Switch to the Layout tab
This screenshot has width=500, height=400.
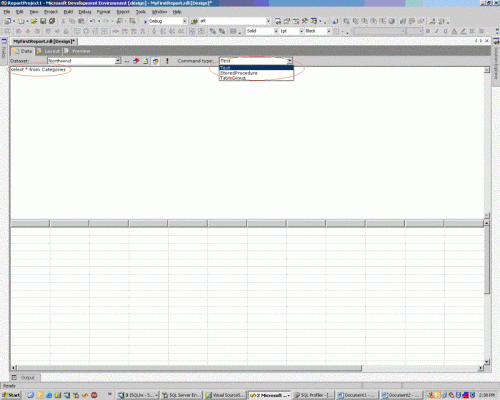(x=48, y=51)
